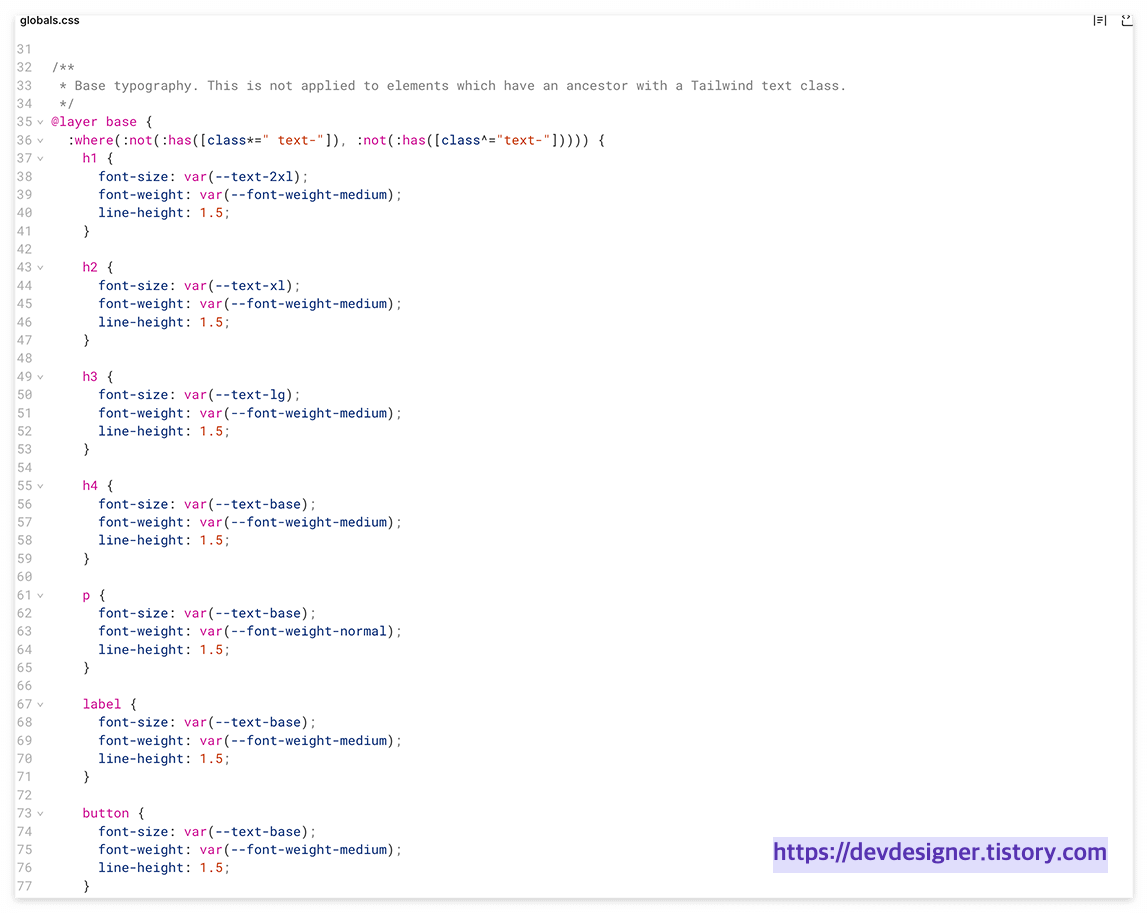This screenshot has width=1148, height=913.
Task: Click 'var(--text-lg)' value on line 50
Action: pyautogui.click(x=239, y=395)
